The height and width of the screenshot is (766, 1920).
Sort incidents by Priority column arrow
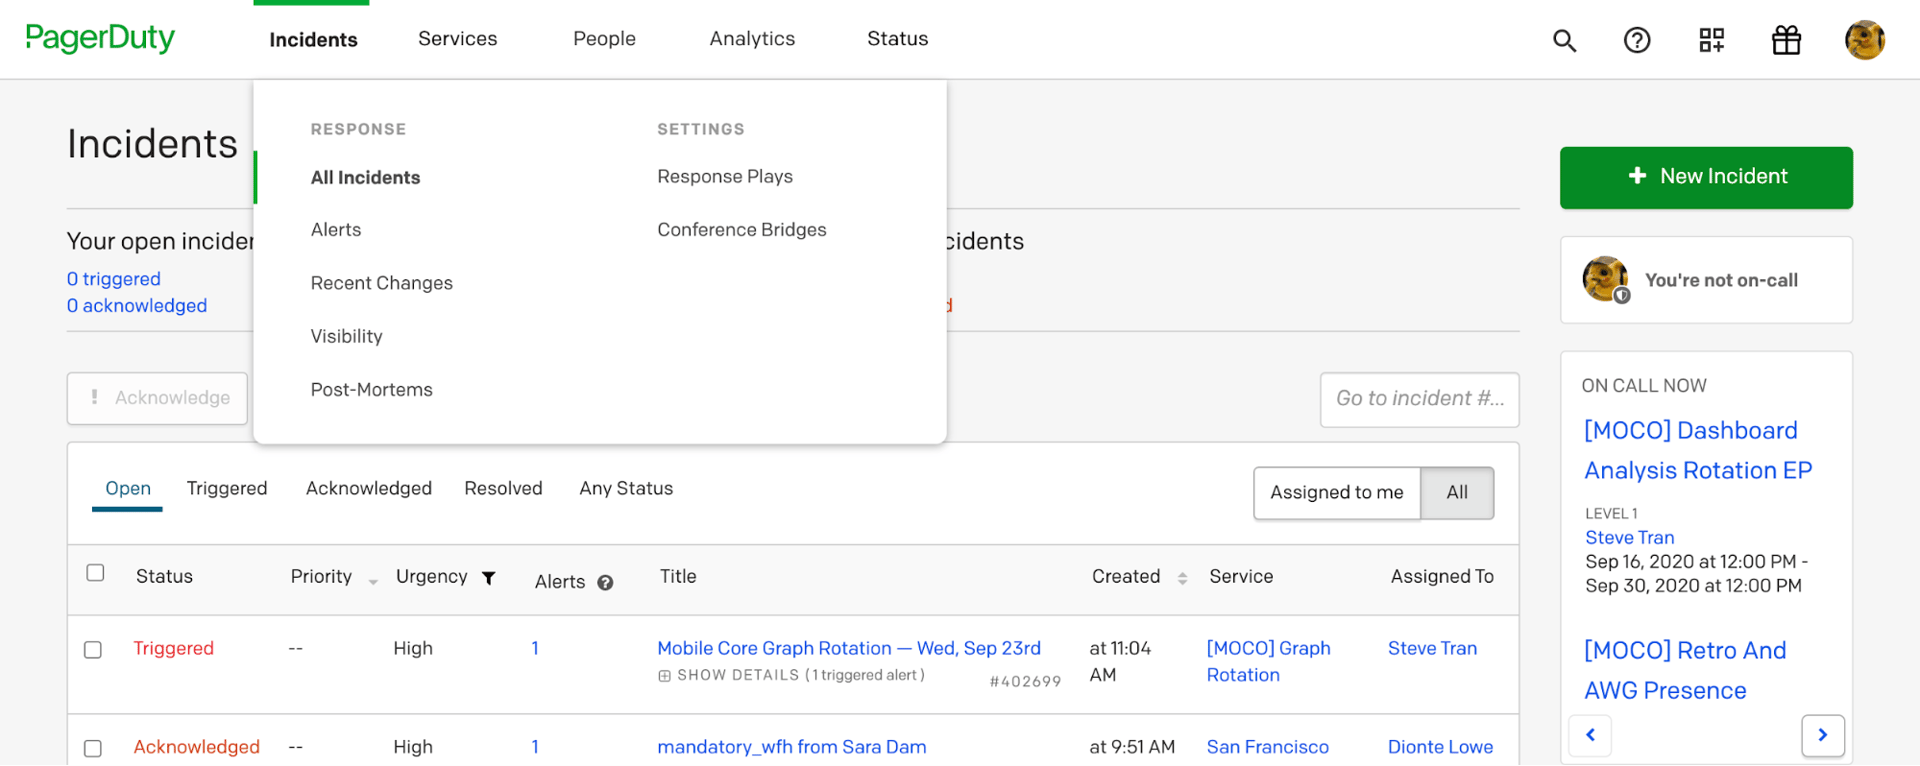(373, 581)
